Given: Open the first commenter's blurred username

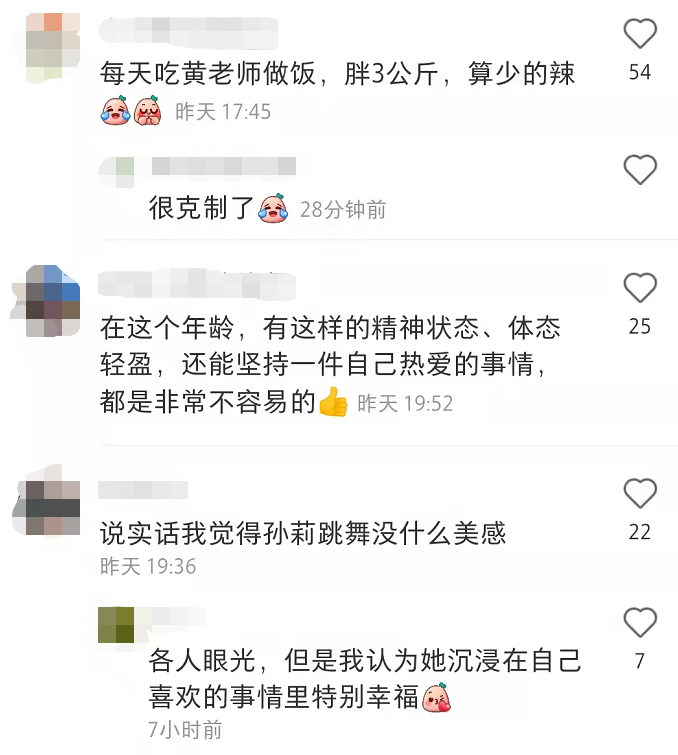Looking at the screenshot, I should pos(188,32).
